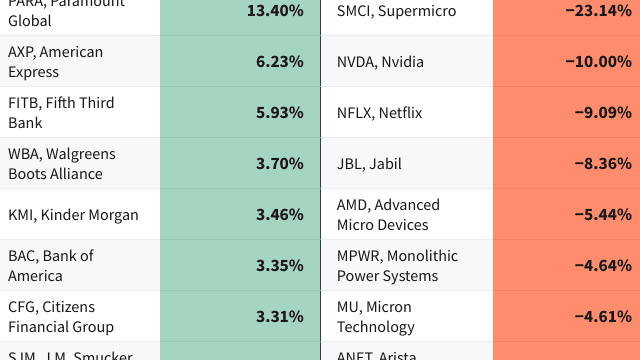The height and width of the screenshot is (360, 640).
Task: Click the FITB, Fifth Third Bank cell
Action: (x=80, y=112)
